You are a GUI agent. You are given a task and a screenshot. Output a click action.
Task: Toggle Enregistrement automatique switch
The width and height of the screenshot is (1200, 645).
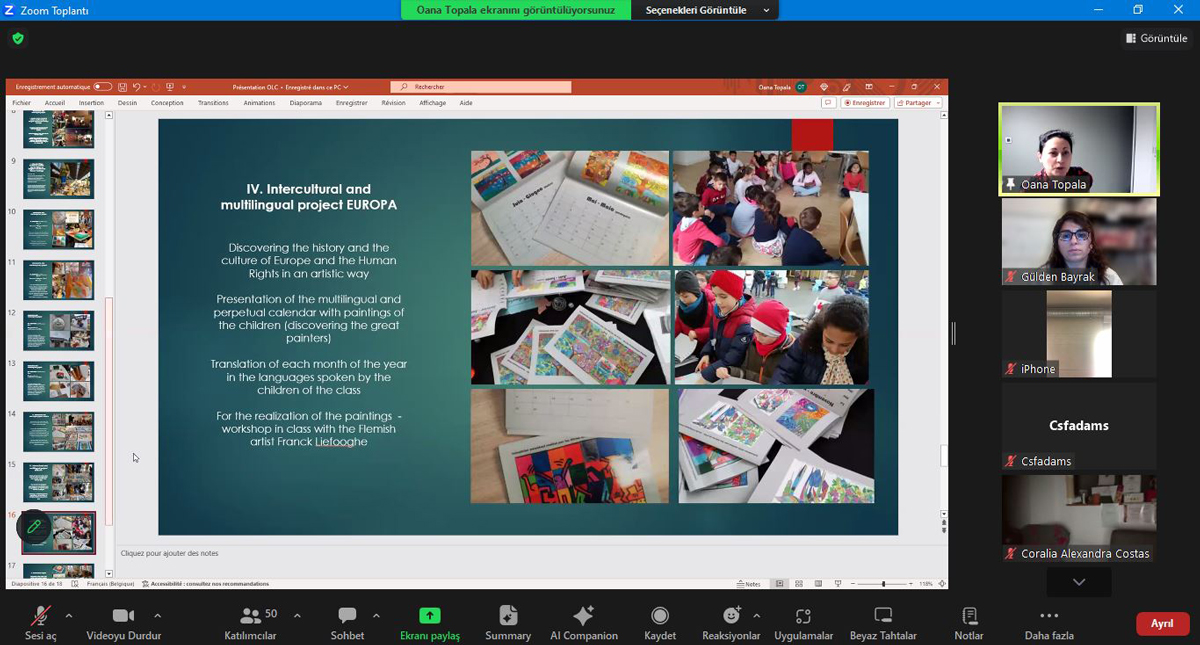pyautogui.click(x=102, y=87)
